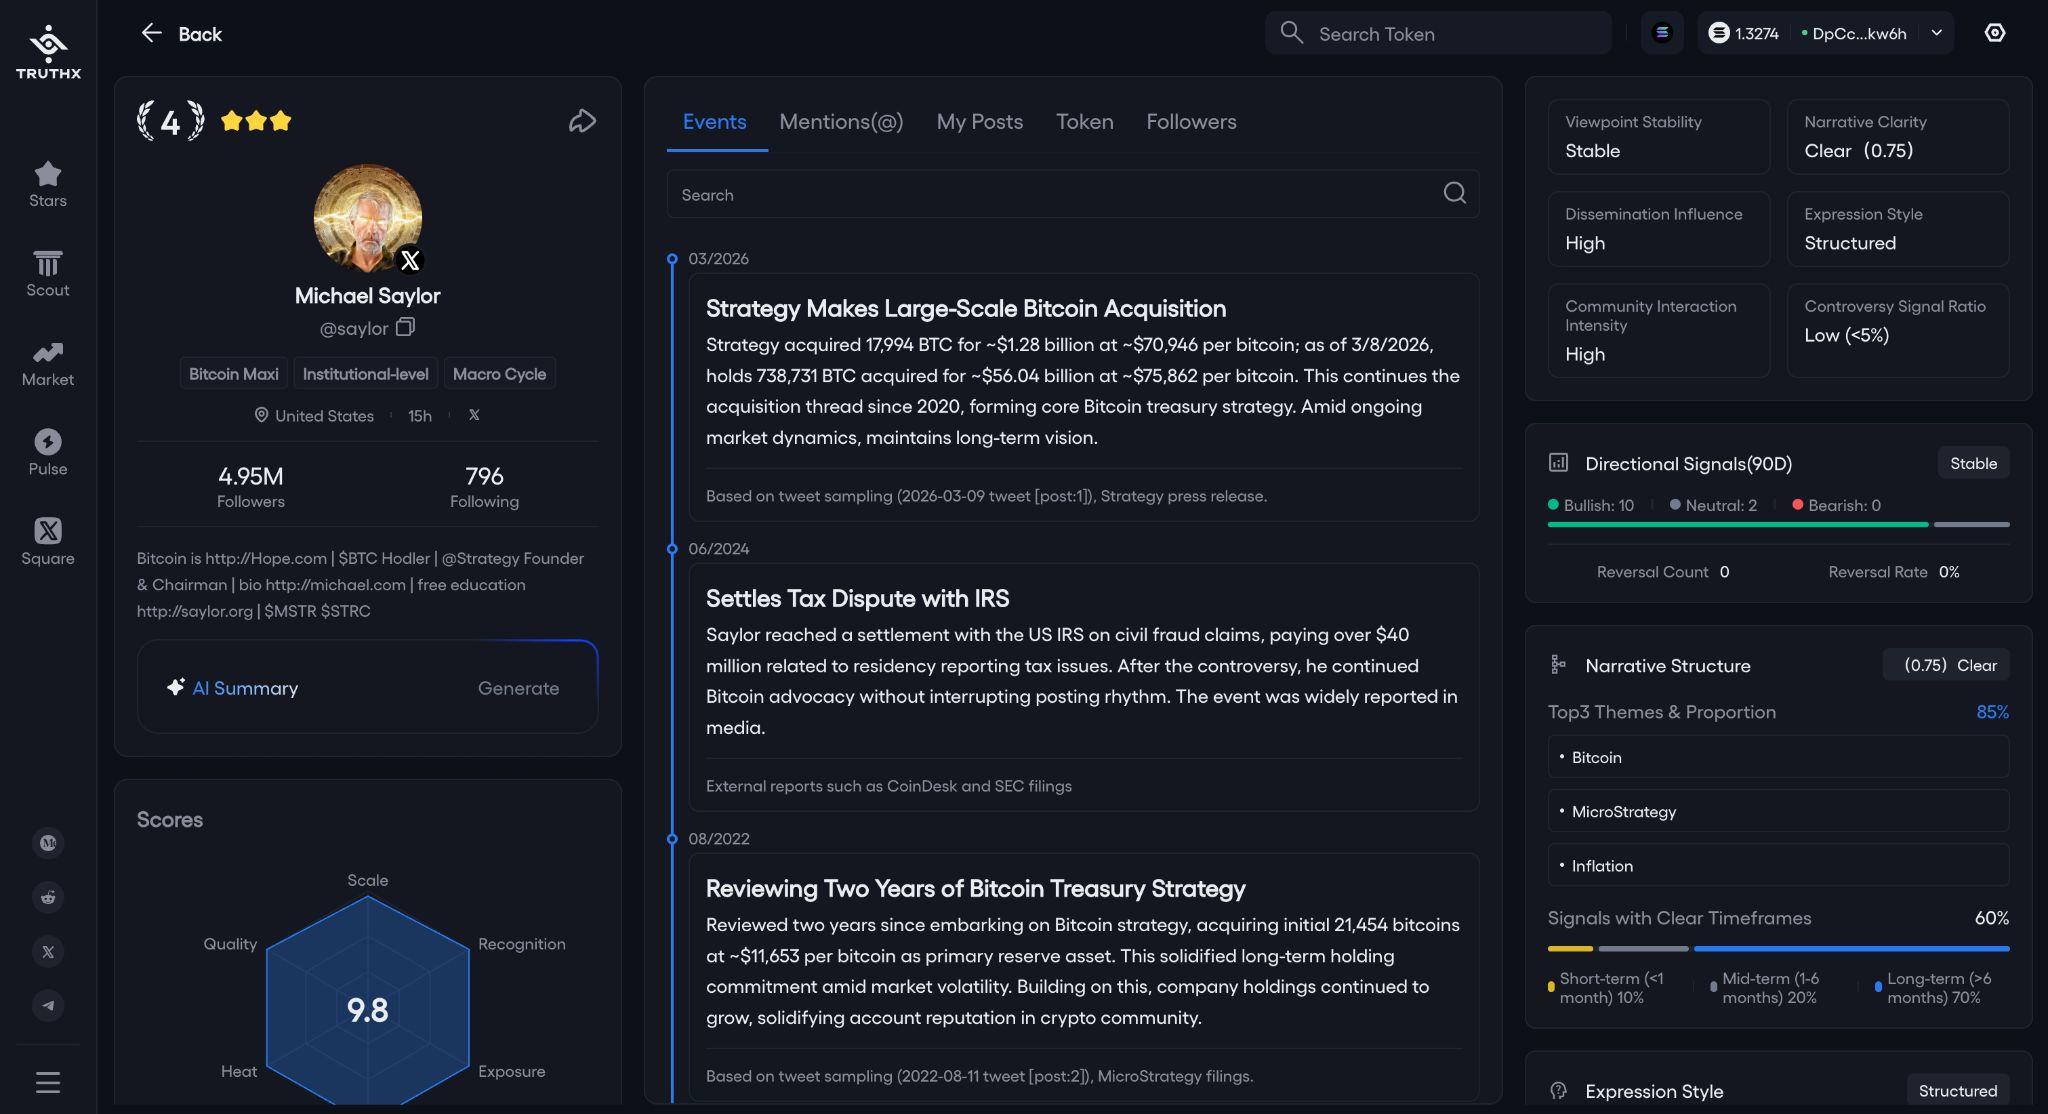Click the 03/2026 timeline marker
Image resolution: width=2048 pixels, height=1114 pixels.
[672, 259]
